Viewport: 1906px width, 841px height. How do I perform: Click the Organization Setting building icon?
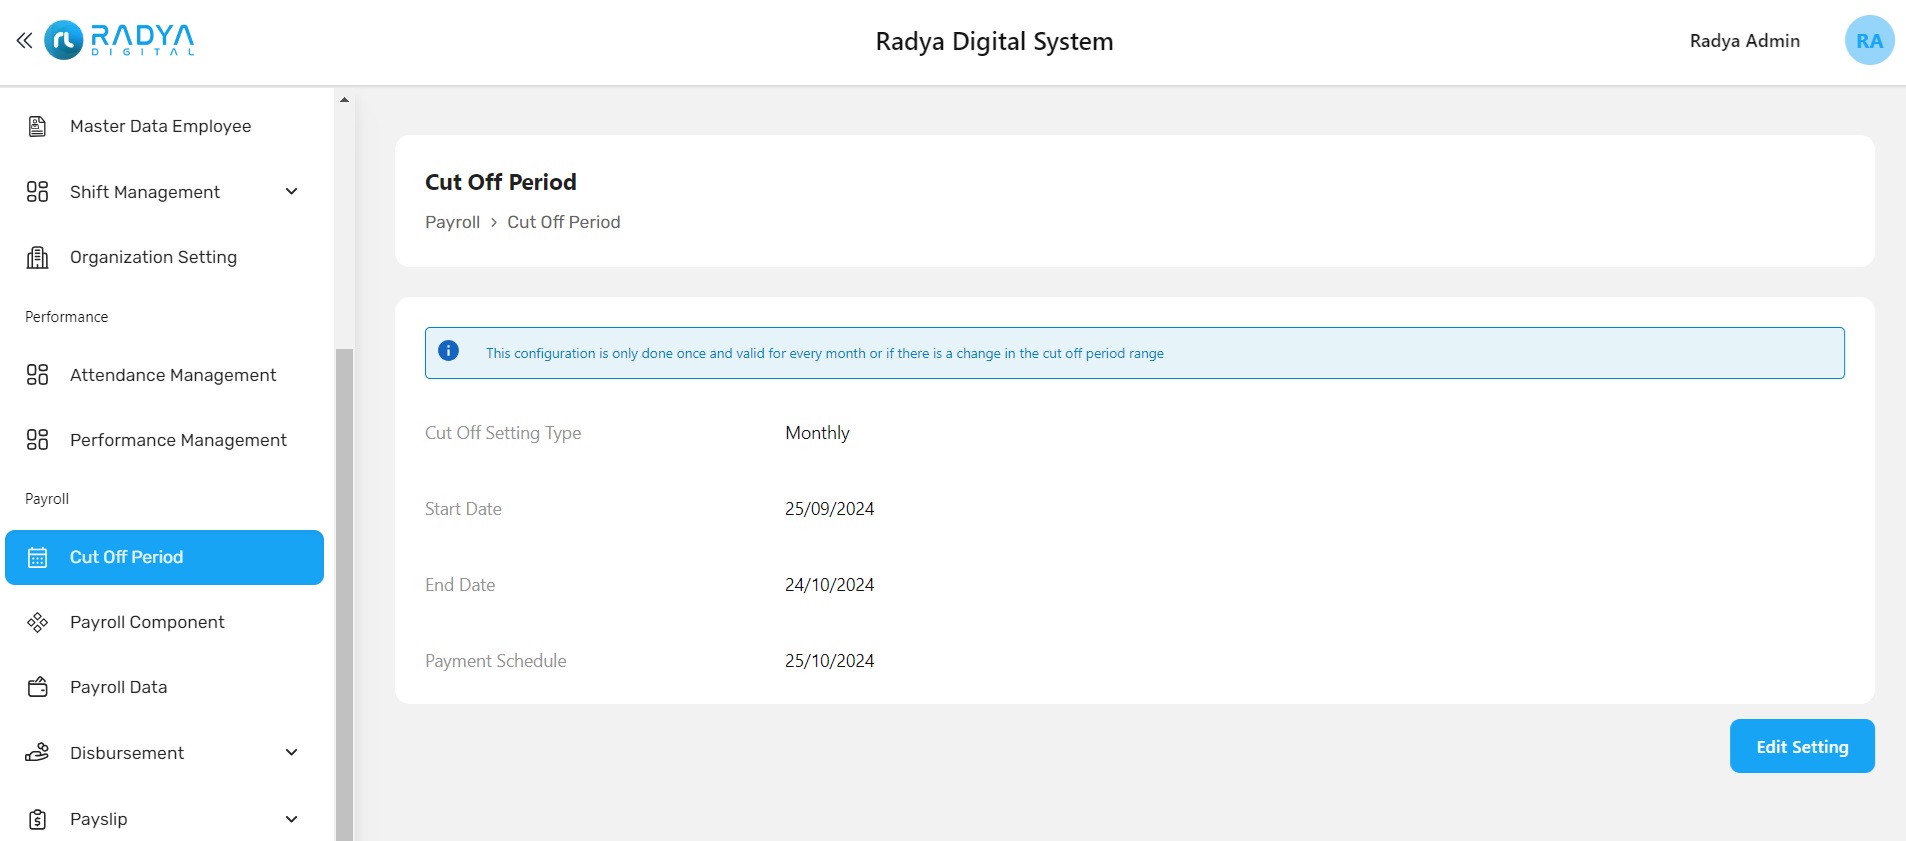point(37,258)
